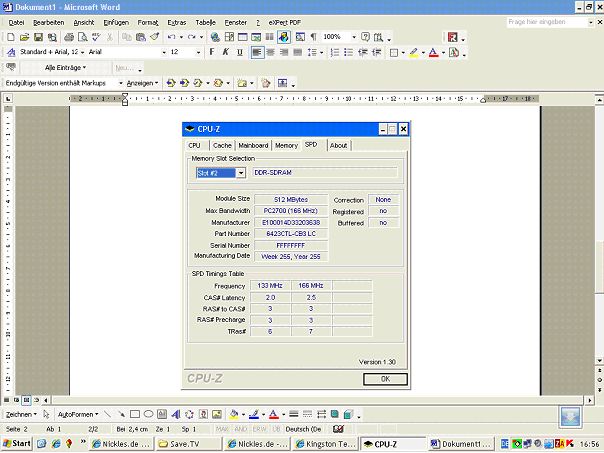Open the Anzeigen dropdown in reviewing toolbar
The image size is (604, 453).
142,83
